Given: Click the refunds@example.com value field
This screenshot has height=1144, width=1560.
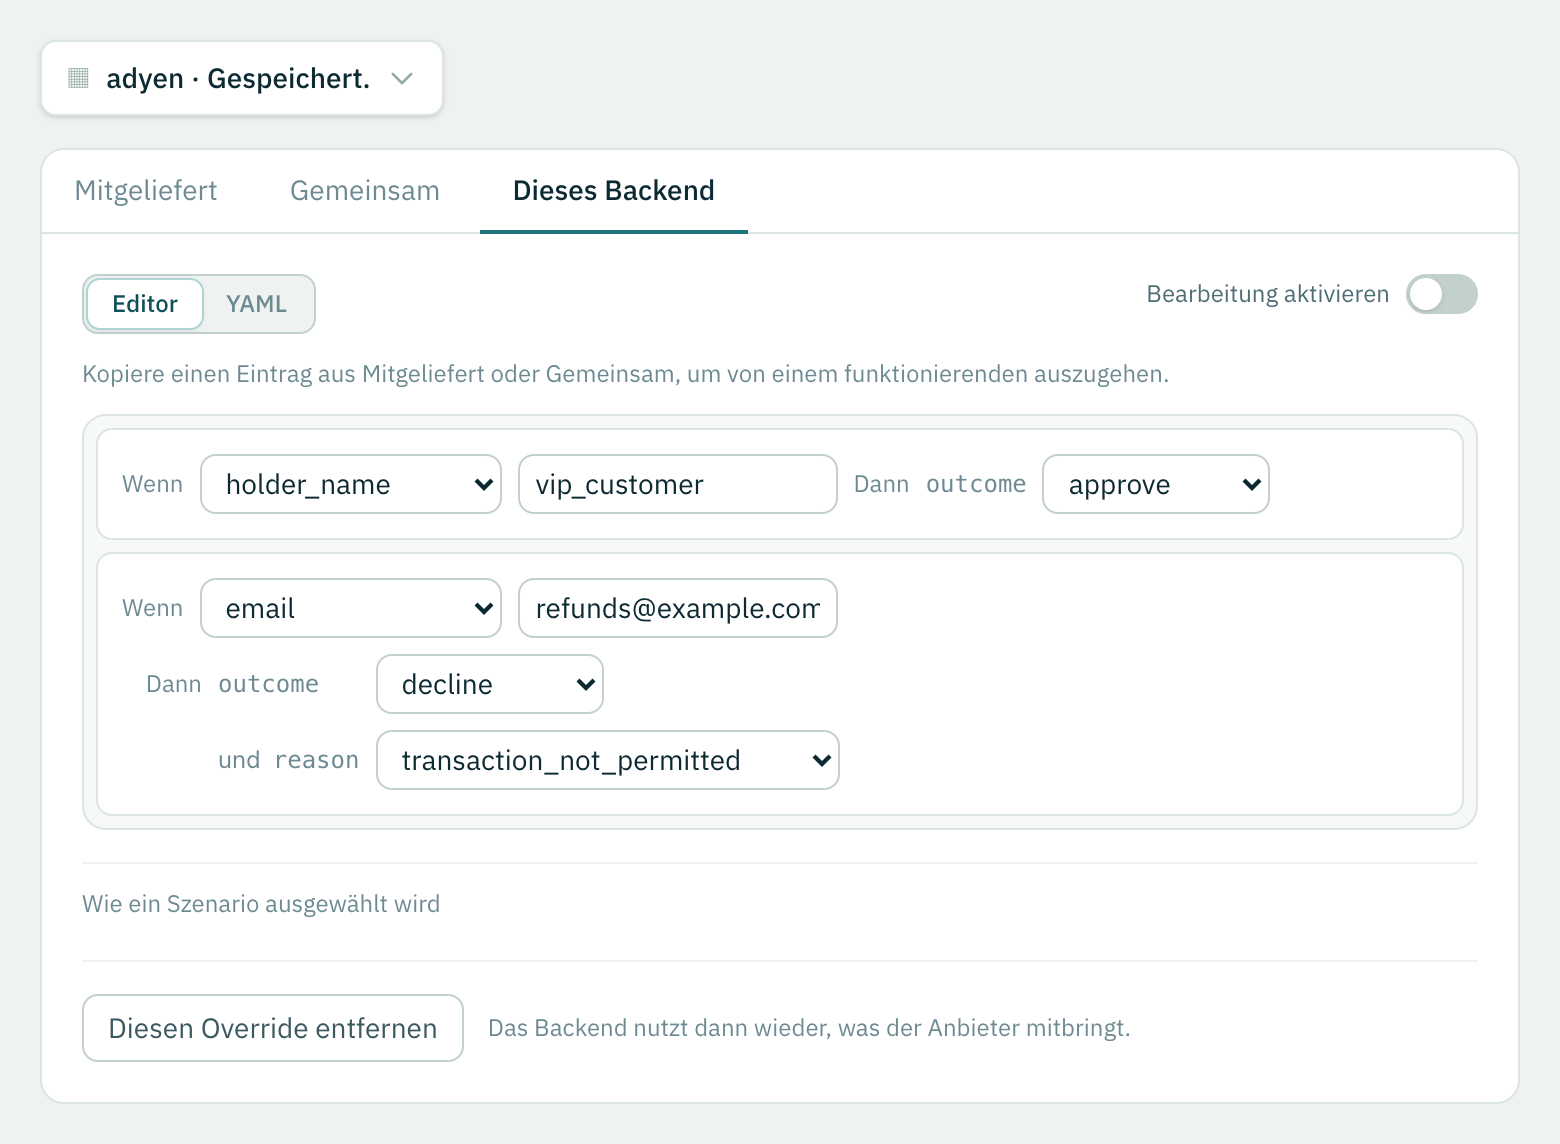Looking at the screenshot, I should [x=678, y=608].
